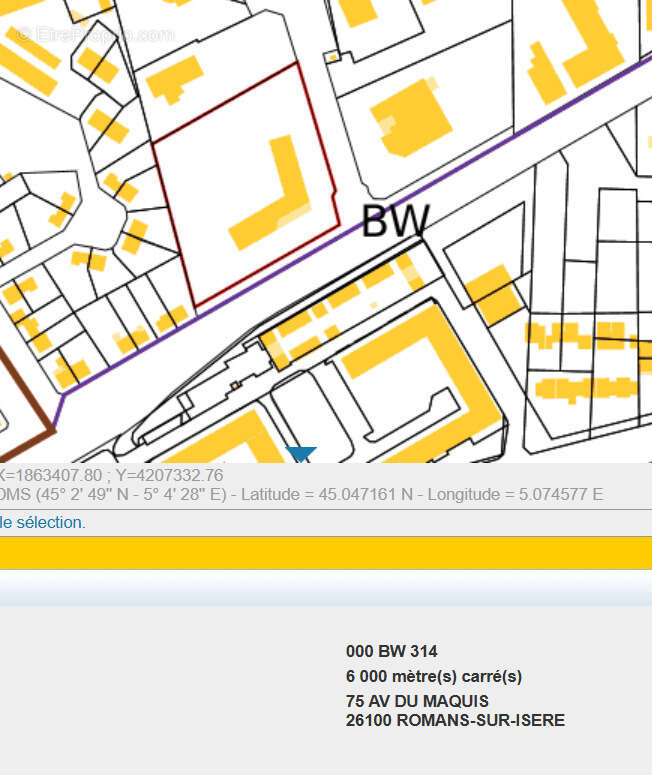This screenshot has width=652, height=775.
Task: Click the light blue gradient bar below the yellow bar
Action: (x=326, y=588)
